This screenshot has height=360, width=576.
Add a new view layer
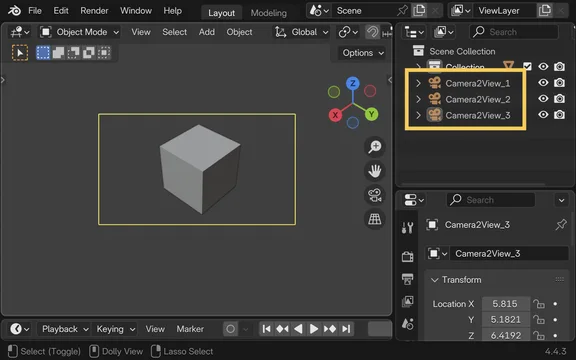(544, 11)
